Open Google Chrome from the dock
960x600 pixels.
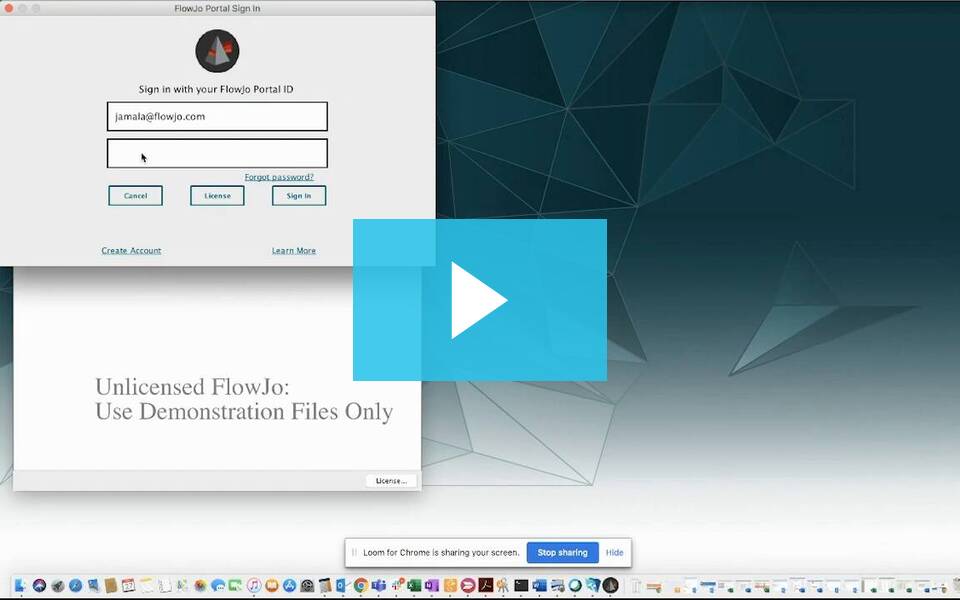(x=360, y=585)
